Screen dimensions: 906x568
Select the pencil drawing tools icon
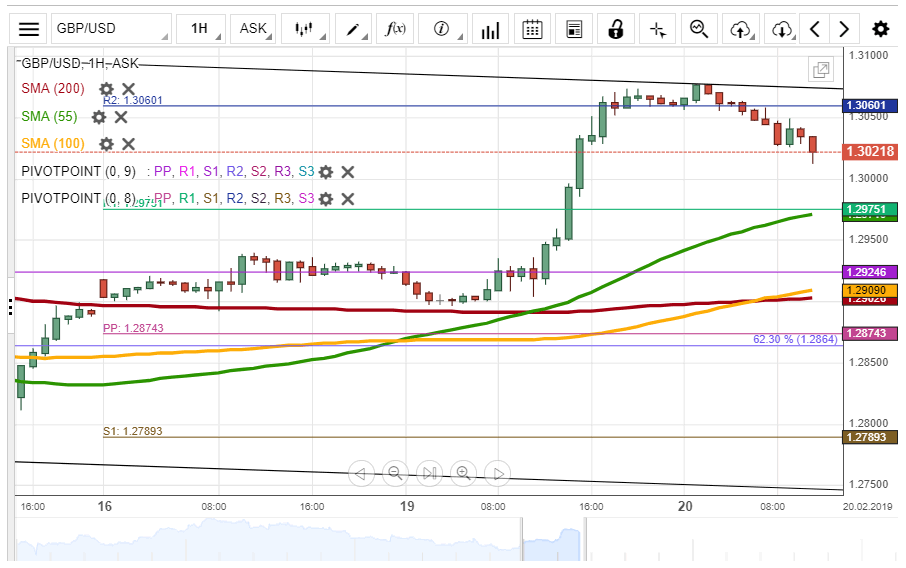(x=353, y=29)
